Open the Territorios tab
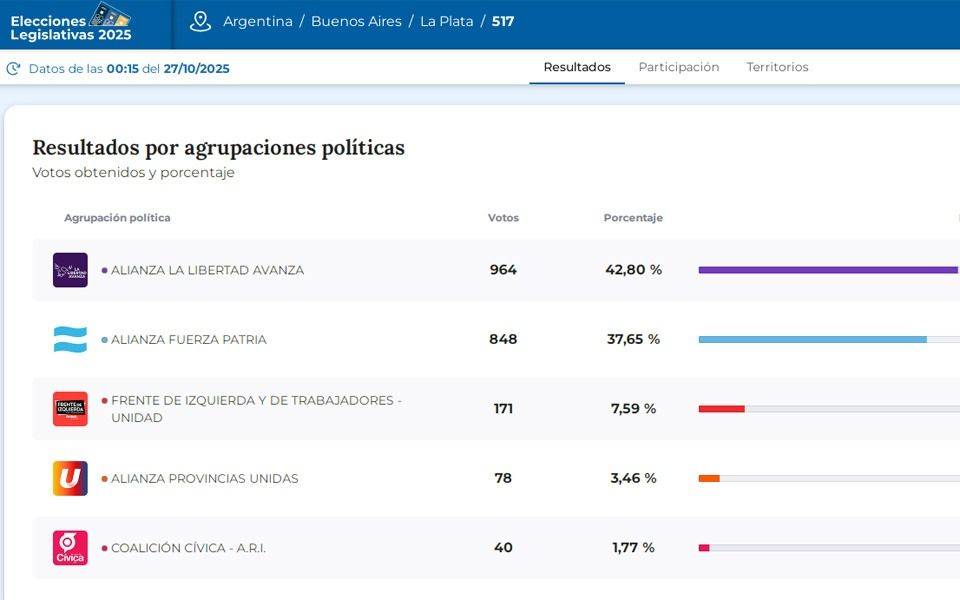 tap(777, 67)
